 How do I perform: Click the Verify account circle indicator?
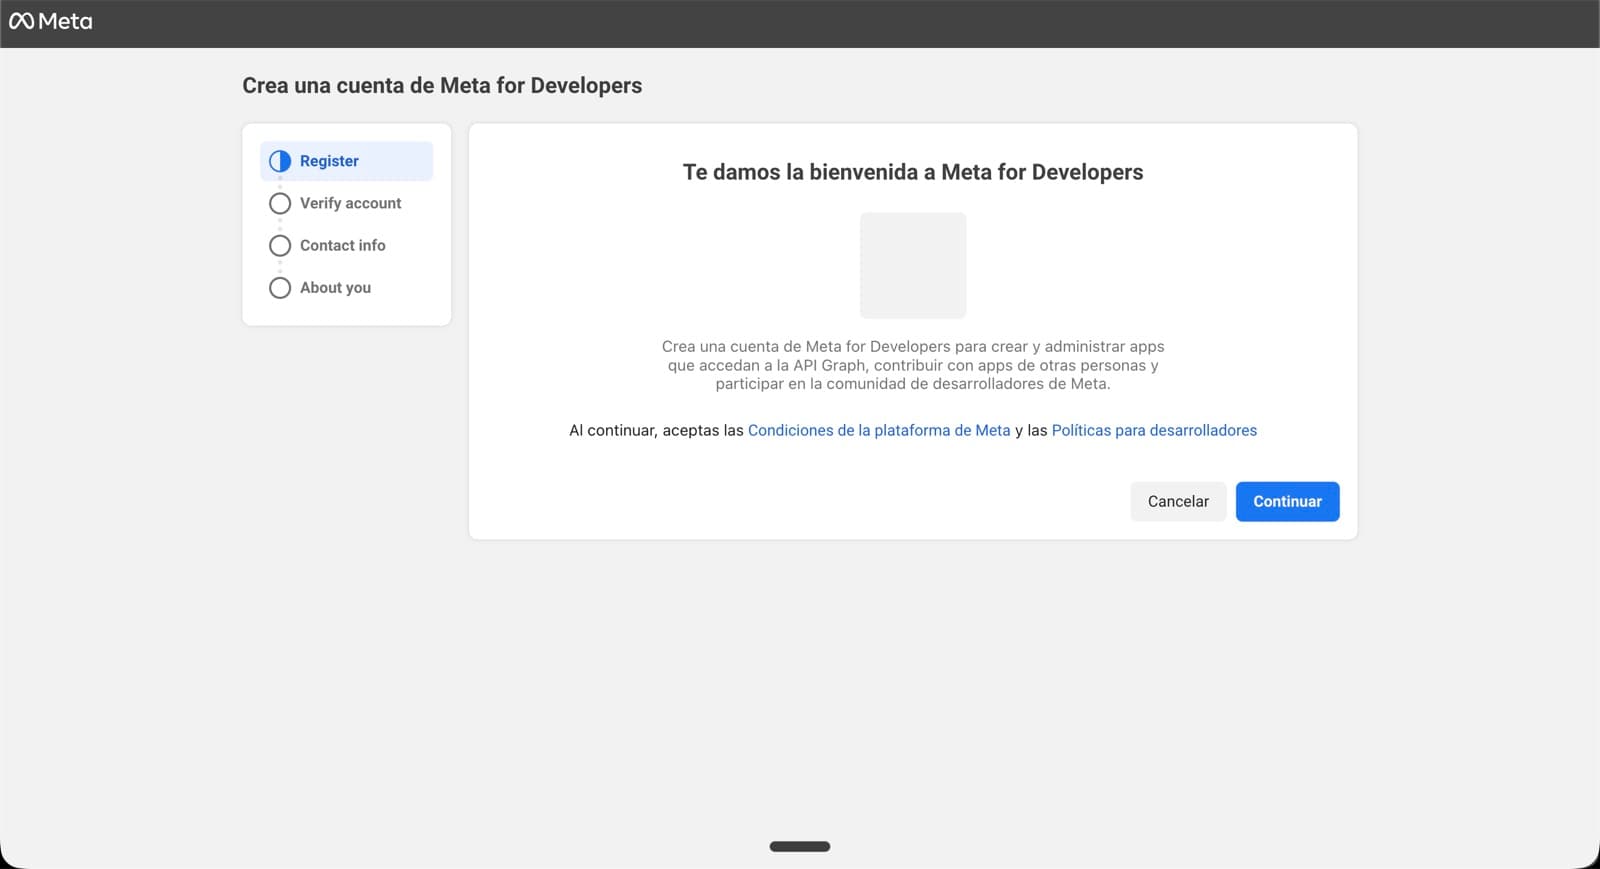pyautogui.click(x=280, y=203)
